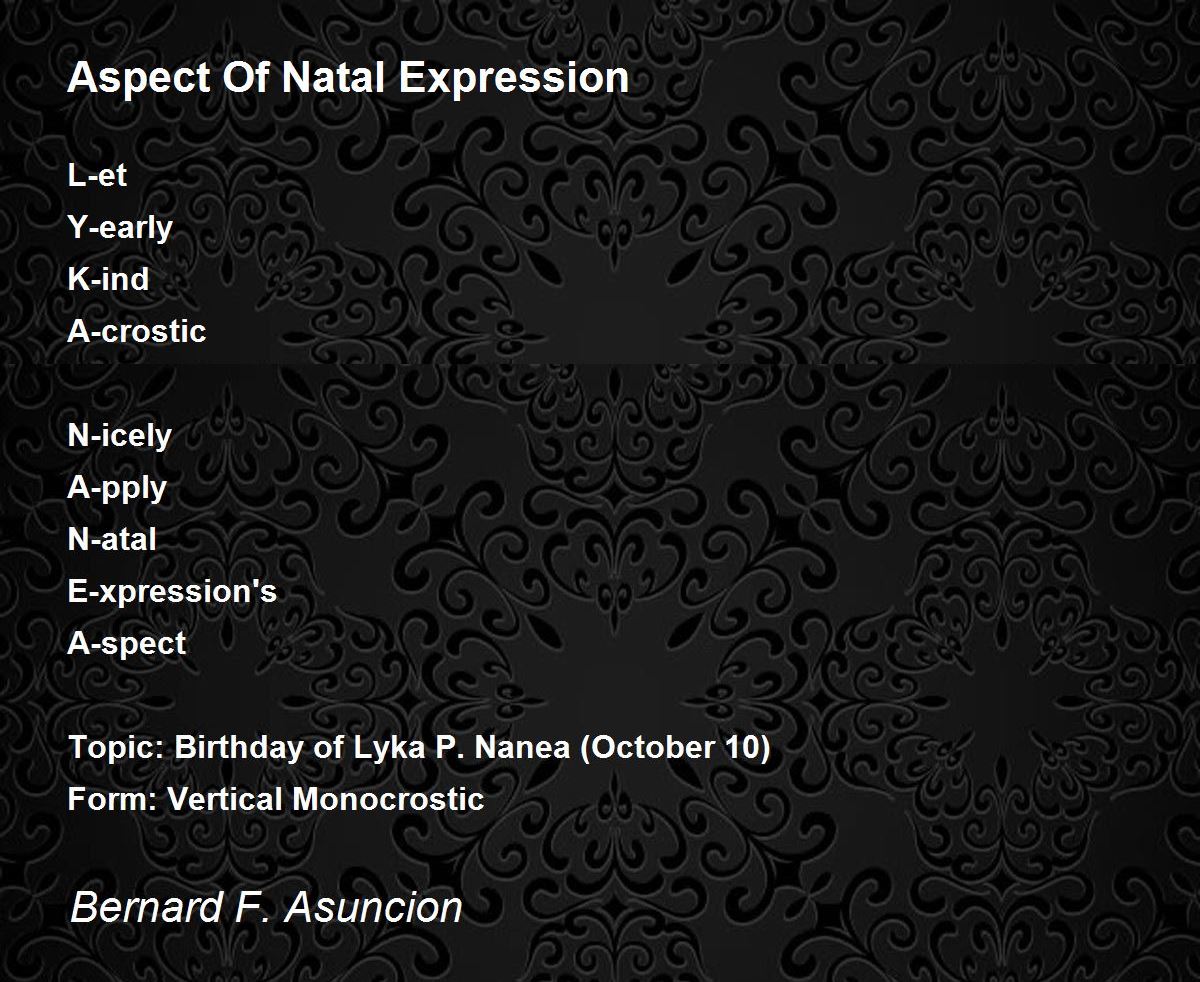
Task: Click the word A-pply
Action: tap(117, 488)
